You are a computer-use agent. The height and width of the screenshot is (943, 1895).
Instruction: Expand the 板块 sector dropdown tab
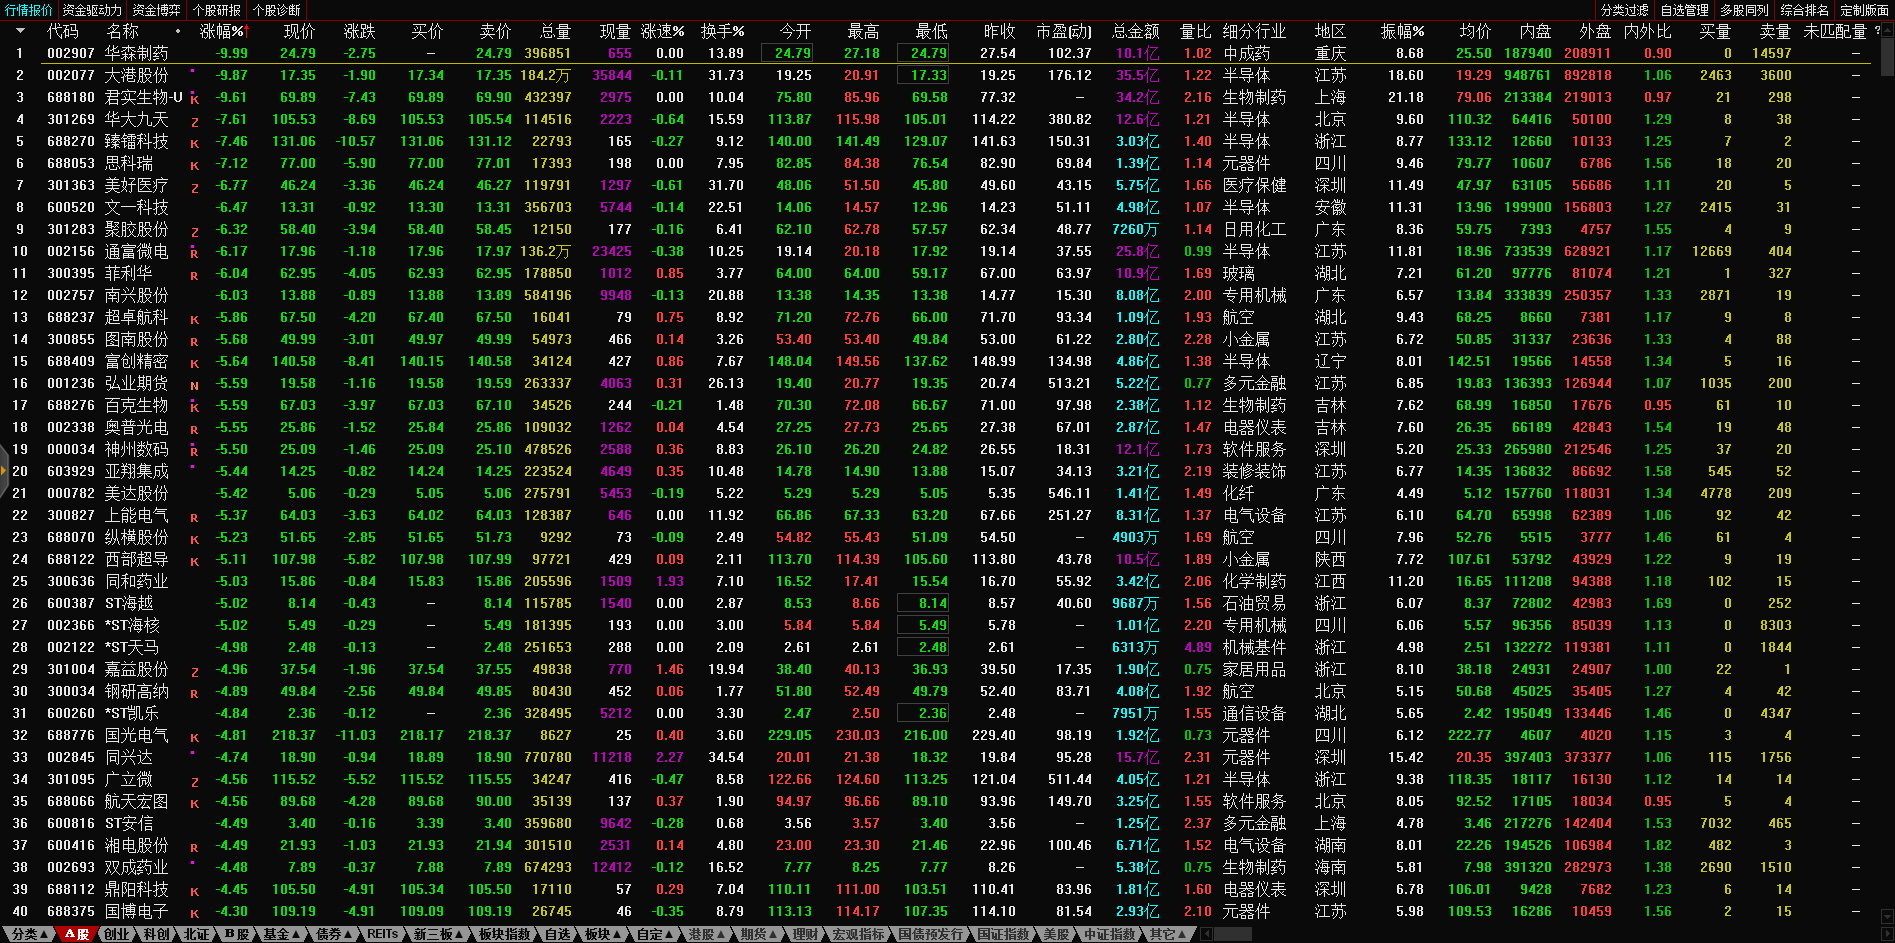602,934
